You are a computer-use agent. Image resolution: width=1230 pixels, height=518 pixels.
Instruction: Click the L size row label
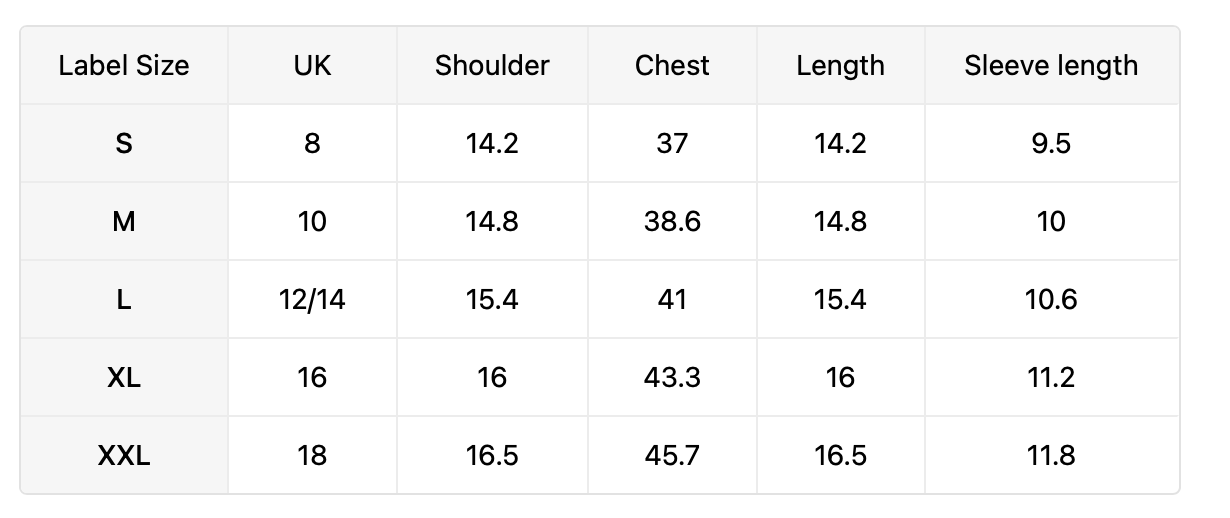point(124,300)
